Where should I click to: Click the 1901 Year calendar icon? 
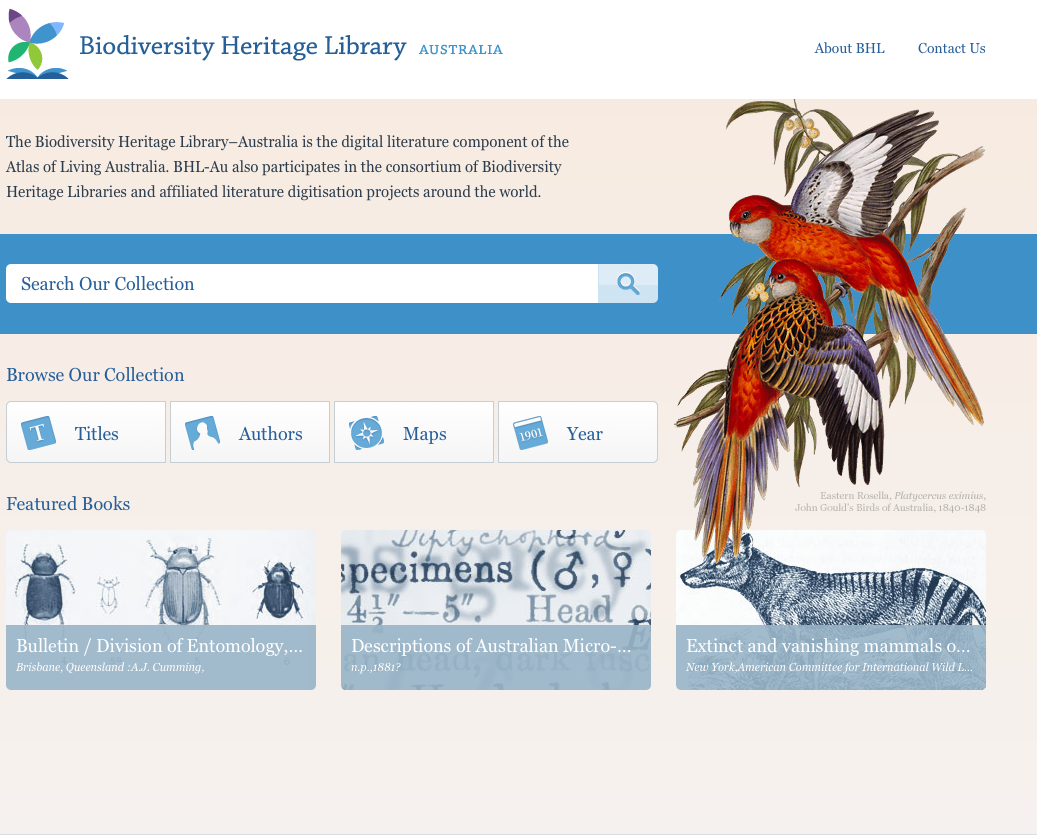tap(530, 433)
